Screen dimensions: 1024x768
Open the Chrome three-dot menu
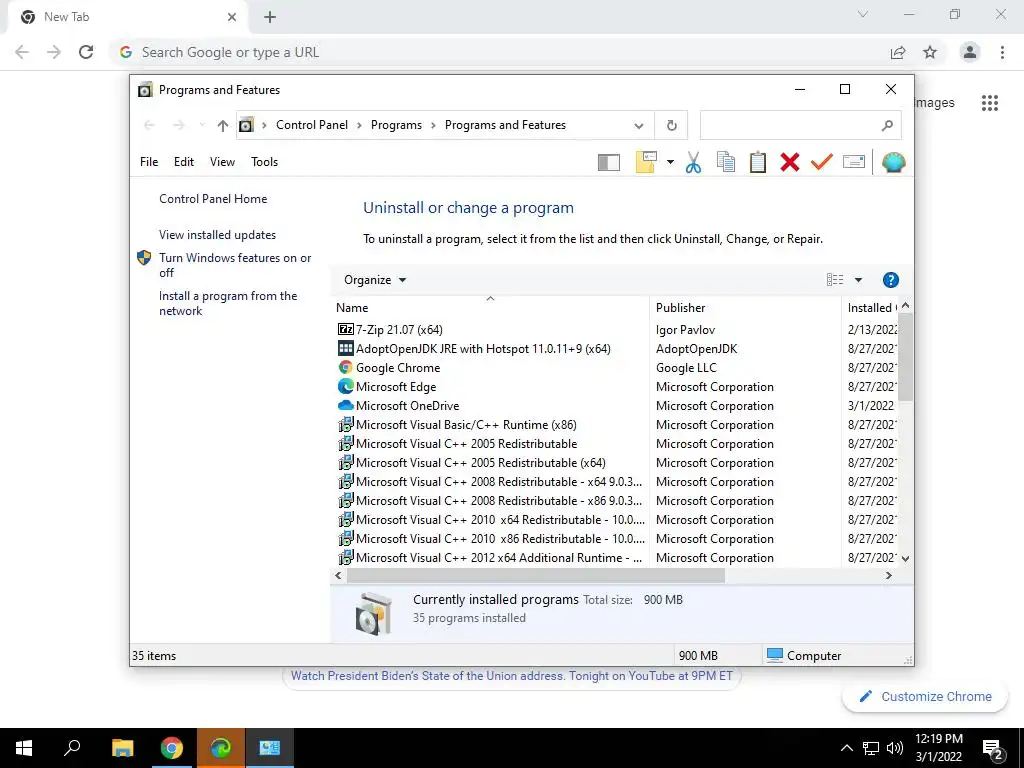[x=1002, y=52]
